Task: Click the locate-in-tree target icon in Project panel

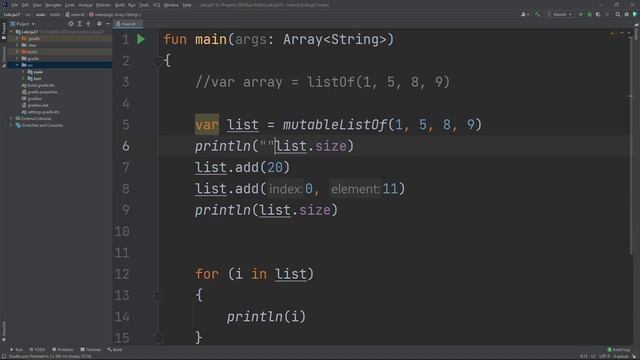Action: coord(71,24)
